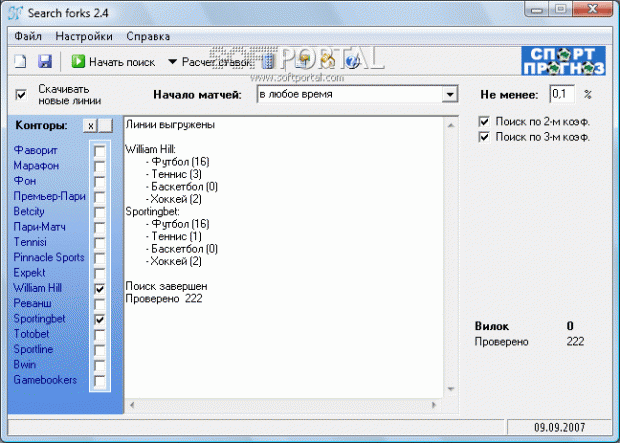Click the log's scroll up arrow
620x443 pixels.
pyautogui.click(x=450, y=125)
